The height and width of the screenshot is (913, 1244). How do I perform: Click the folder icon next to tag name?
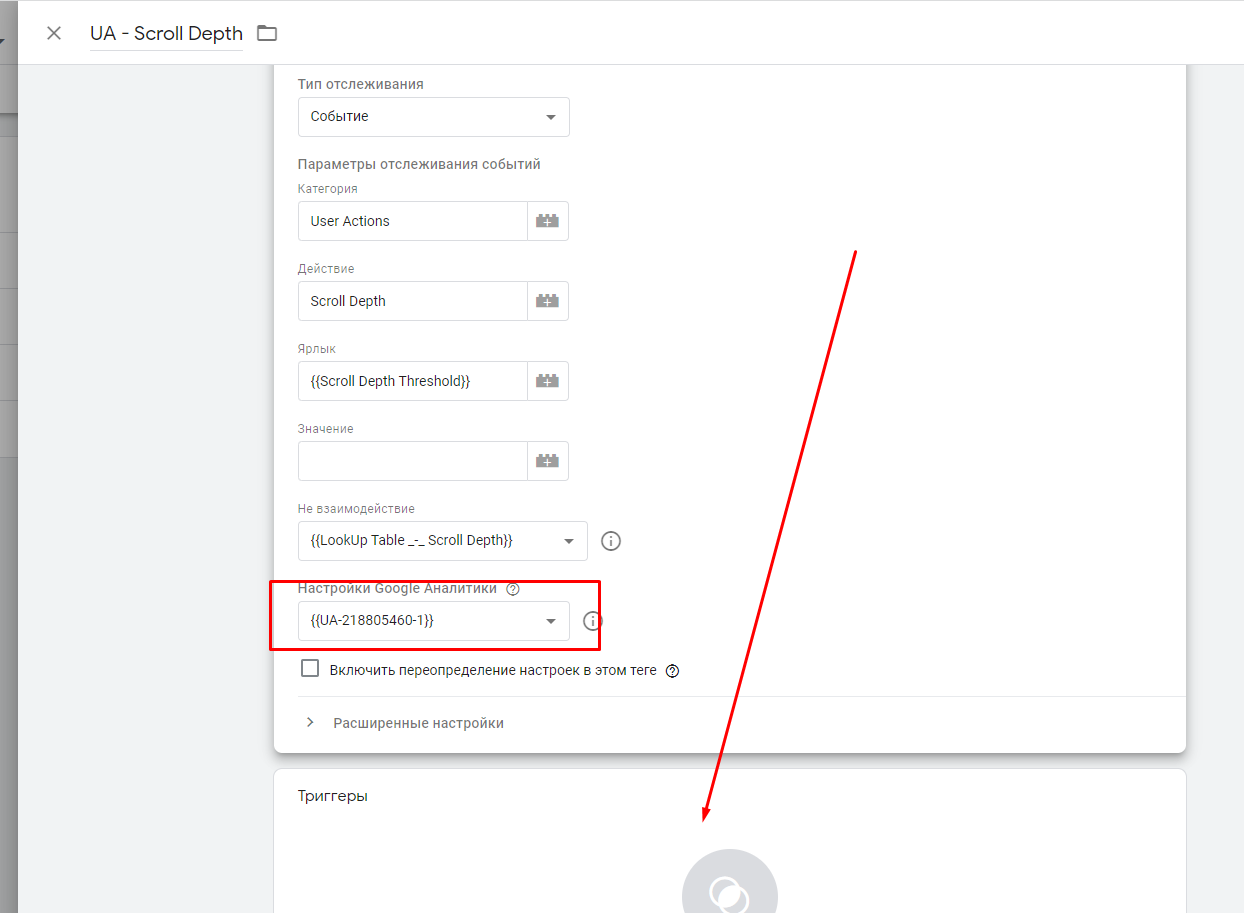pyautogui.click(x=266, y=33)
